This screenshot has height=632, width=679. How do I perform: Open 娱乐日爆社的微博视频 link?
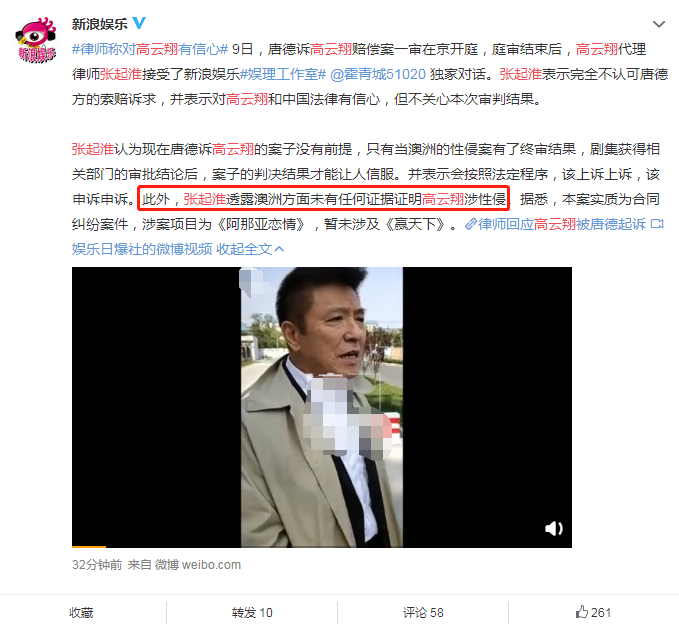click(142, 249)
